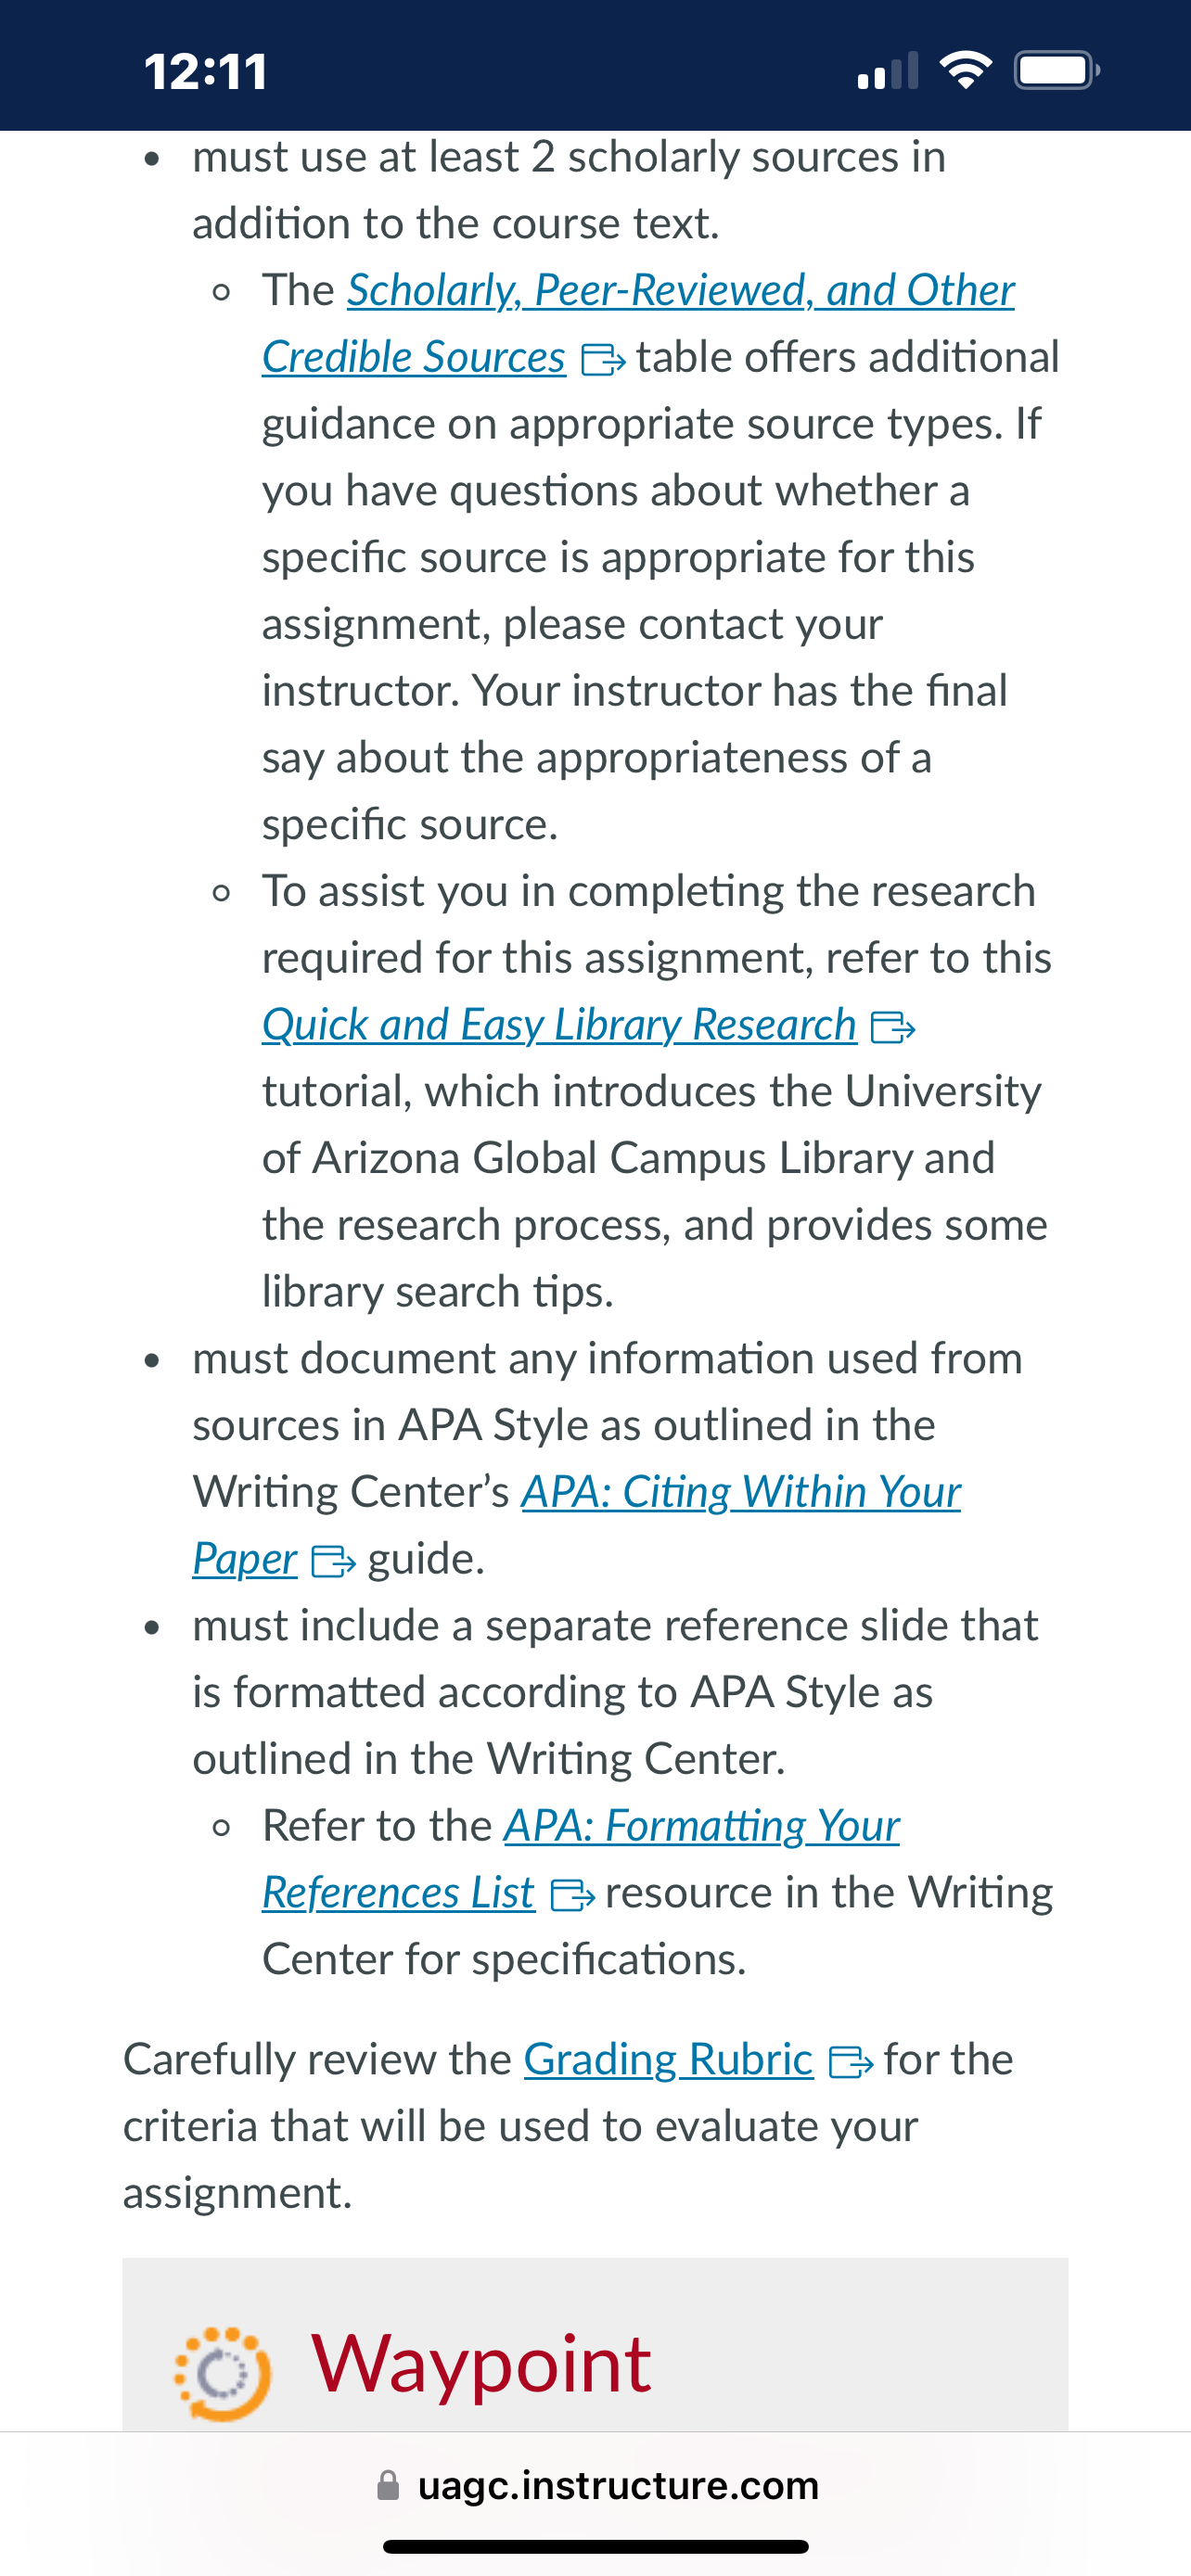Open Scholarly, Peer-Reviewed, and Other link

(680, 291)
